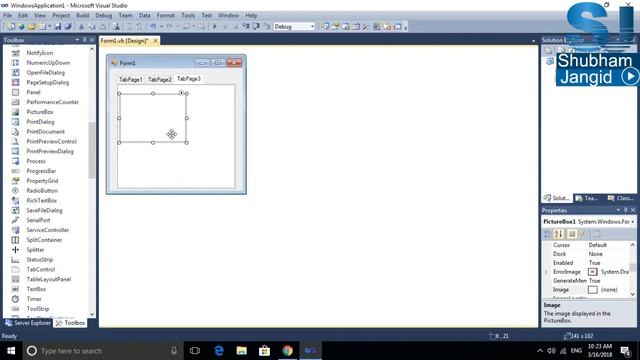640x360 pixels.
Task: Select the ProgressBar icon in Toolbox
Action: 16,171
